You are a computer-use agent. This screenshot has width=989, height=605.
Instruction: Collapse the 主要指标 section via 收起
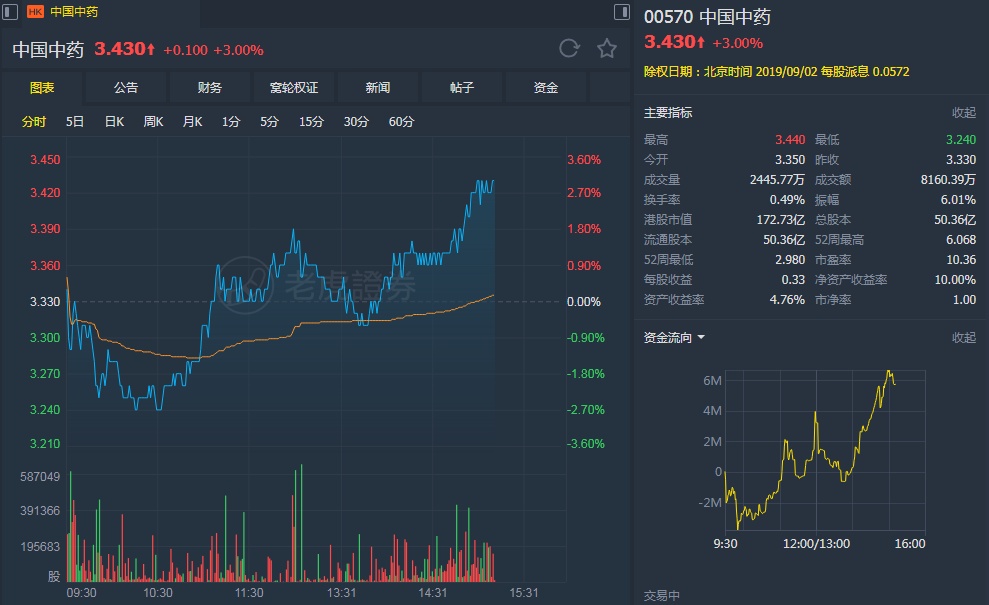pyautogui.click(x=964, y=113)
